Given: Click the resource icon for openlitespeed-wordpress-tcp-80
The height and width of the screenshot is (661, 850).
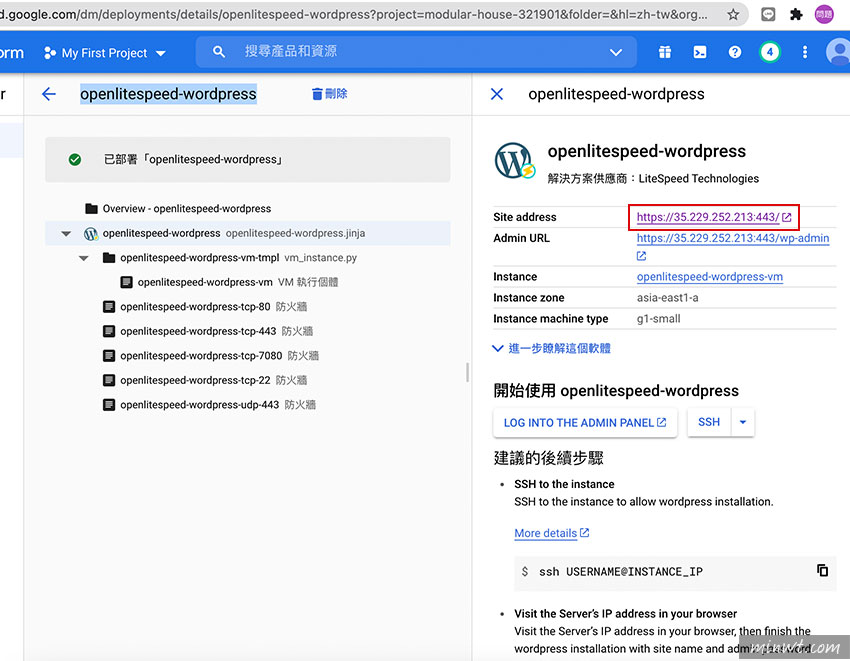Looking at the screenshot, I should click(109, 307).
